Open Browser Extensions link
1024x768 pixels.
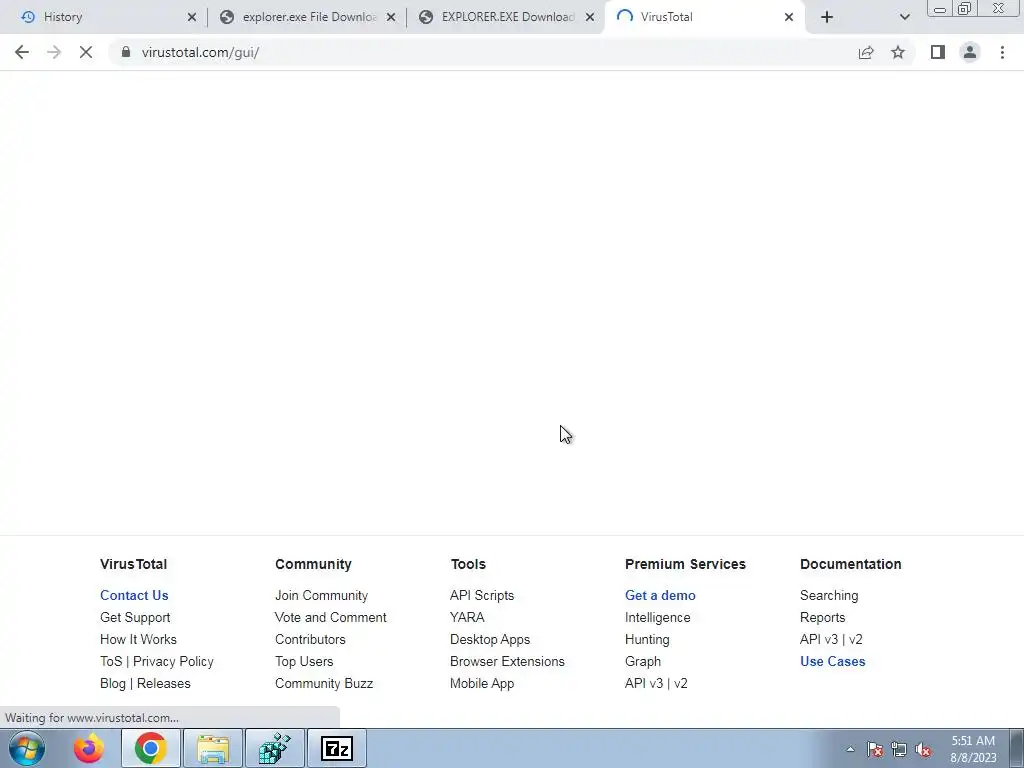click(x=507, y=661)
